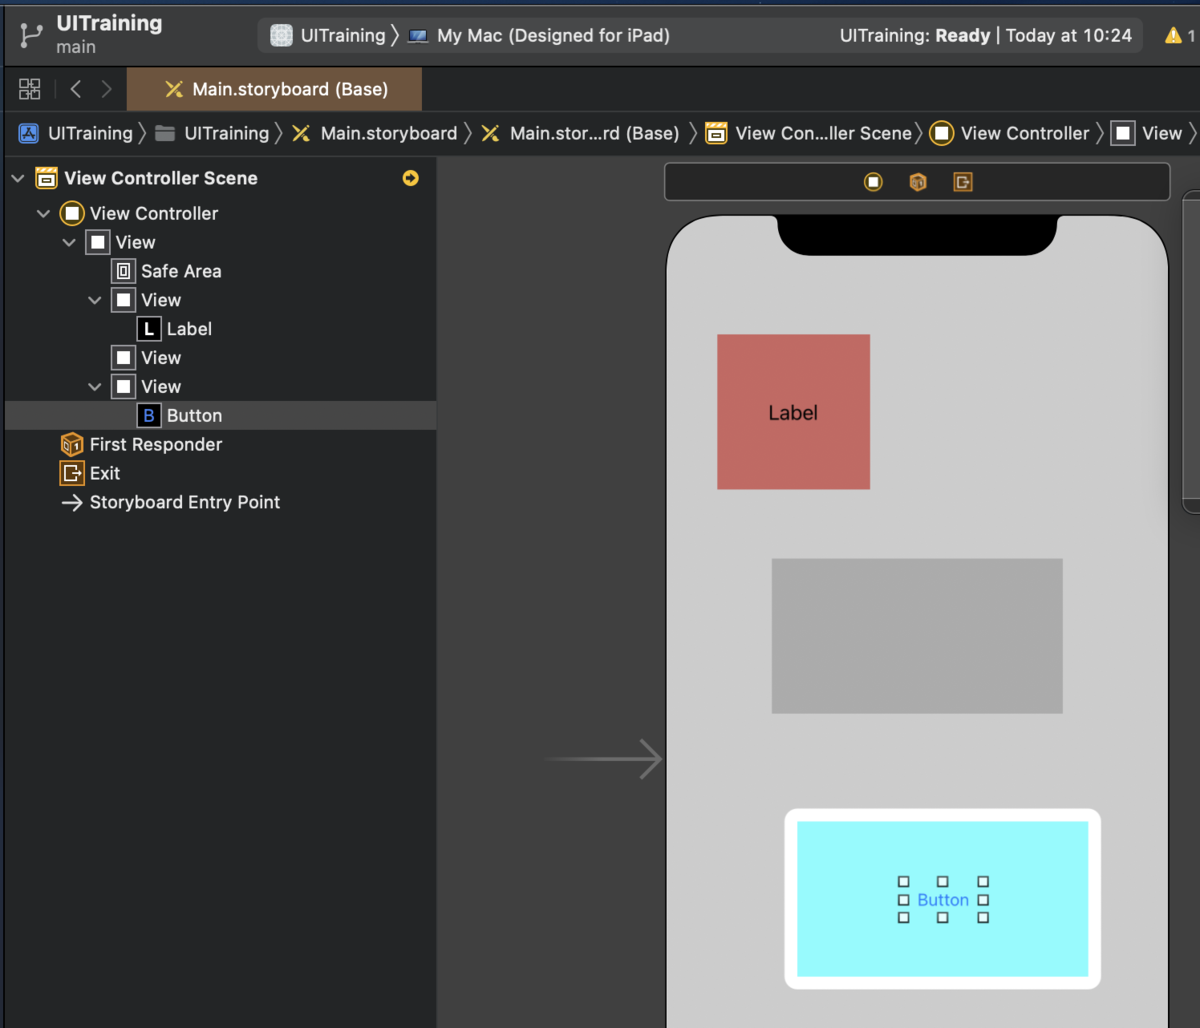Click the scene clapperboard icon in outline
The image size is (1200, 1028).
coord(46,178)
